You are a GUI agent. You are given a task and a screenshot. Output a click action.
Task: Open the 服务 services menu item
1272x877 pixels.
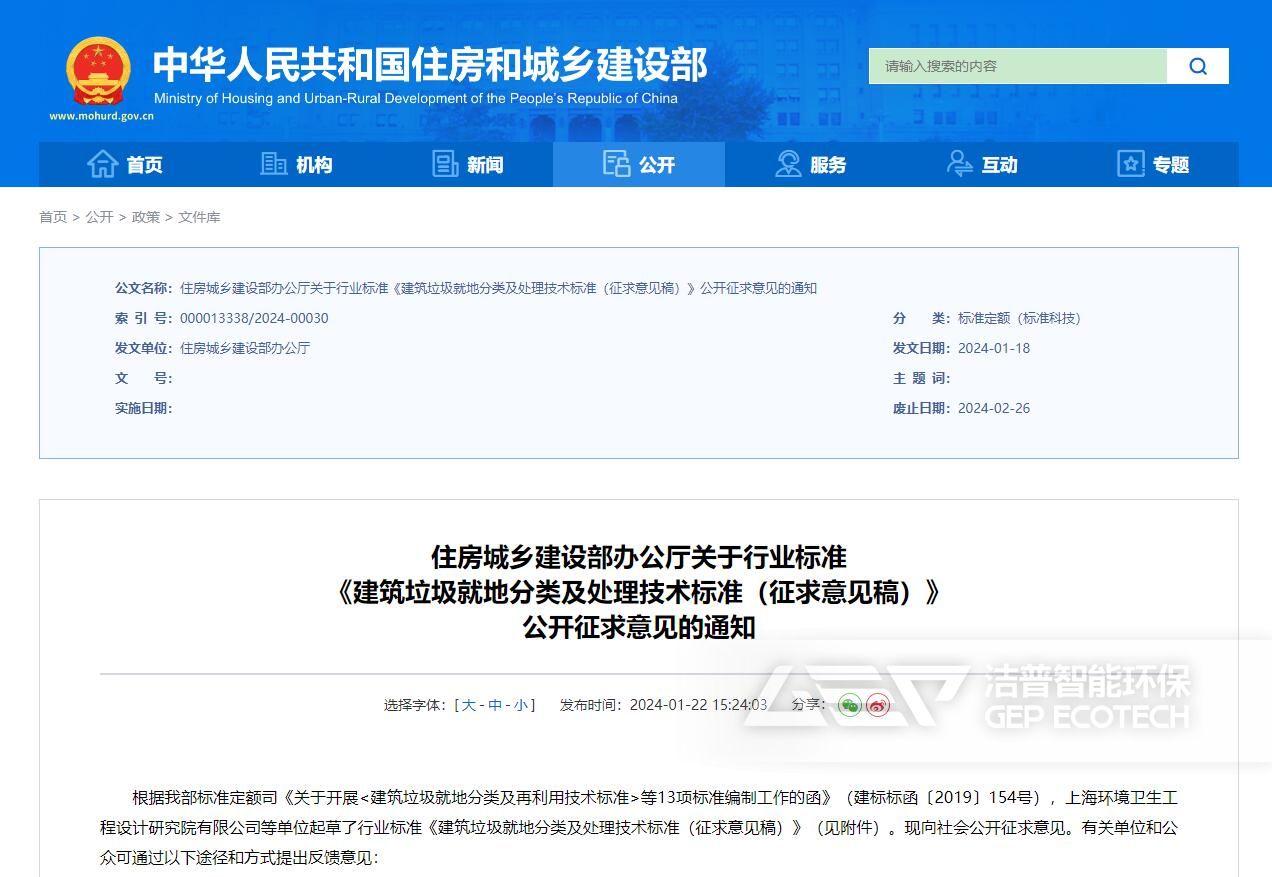(x=826, y=164)
